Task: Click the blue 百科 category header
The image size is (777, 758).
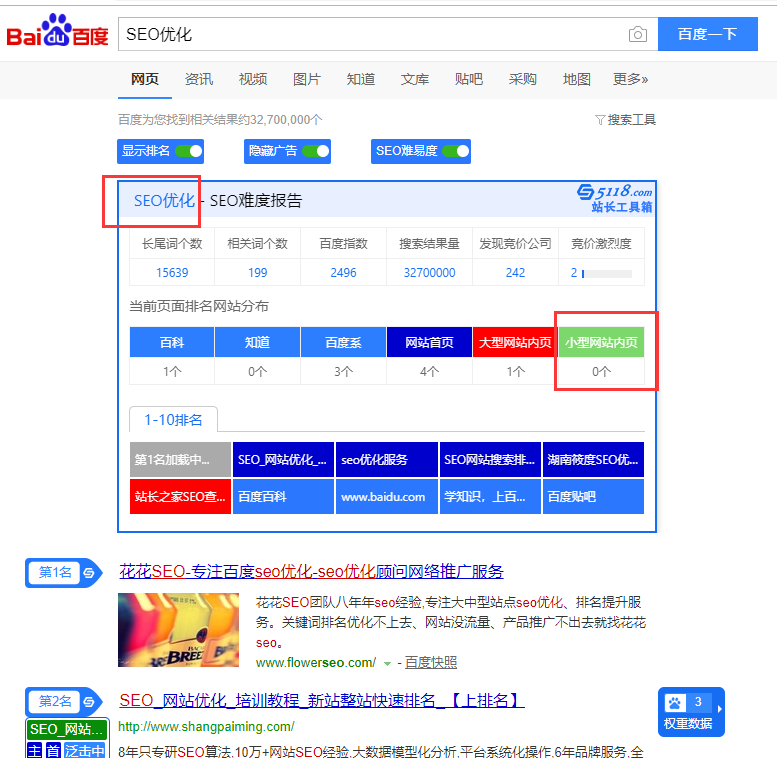Action: [172, 342]
